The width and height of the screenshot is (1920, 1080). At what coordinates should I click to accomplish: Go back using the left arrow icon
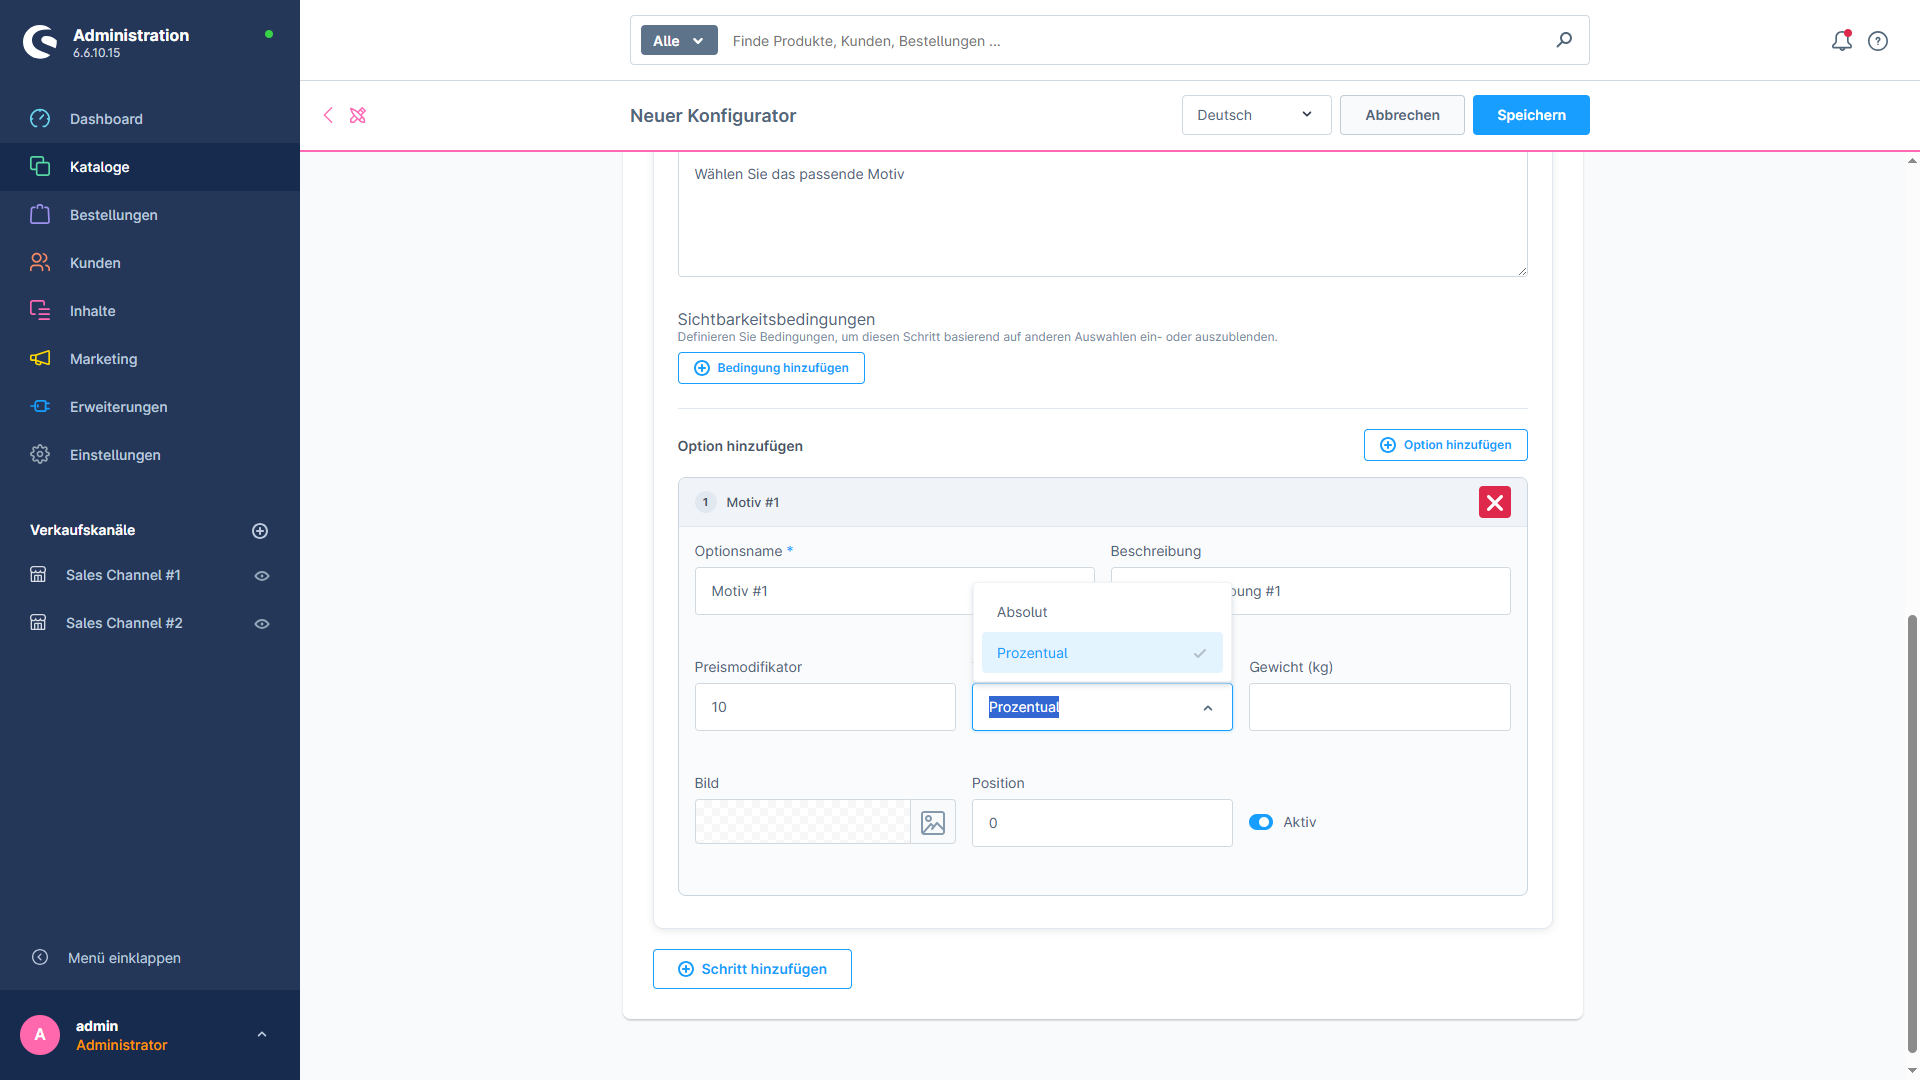point(328,115)
